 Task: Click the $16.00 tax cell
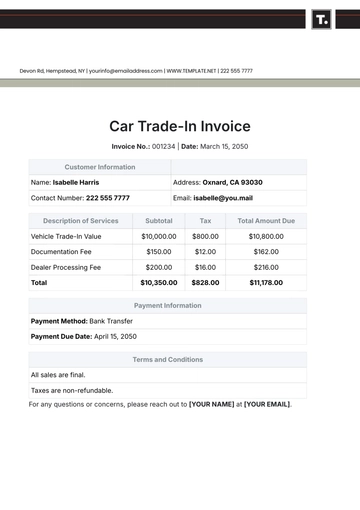pos(205,267)
